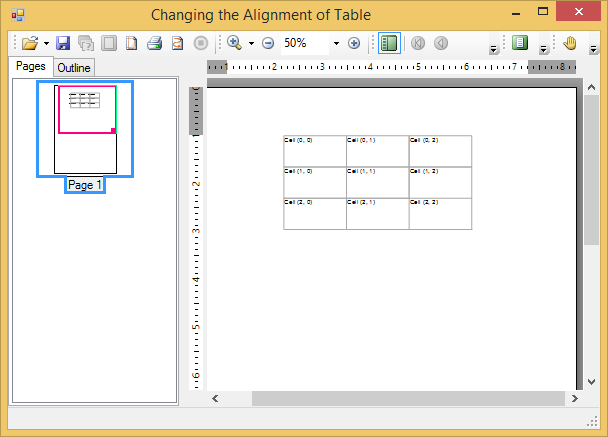The width and height of the screenshot is (608, 437).
Task: Expand the 50% zoom level dropdown
Action: (336, 44)
